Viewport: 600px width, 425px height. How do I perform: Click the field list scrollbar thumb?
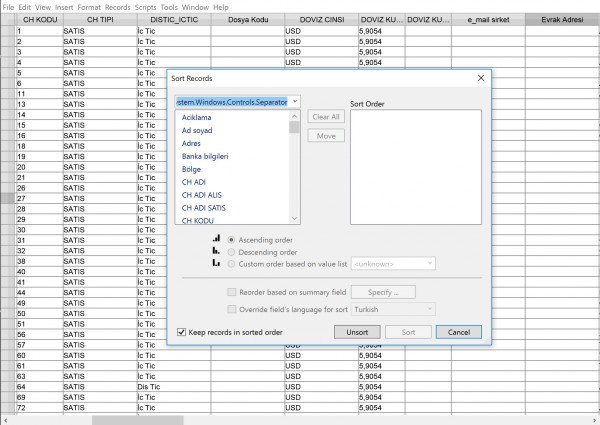(294, 127)
